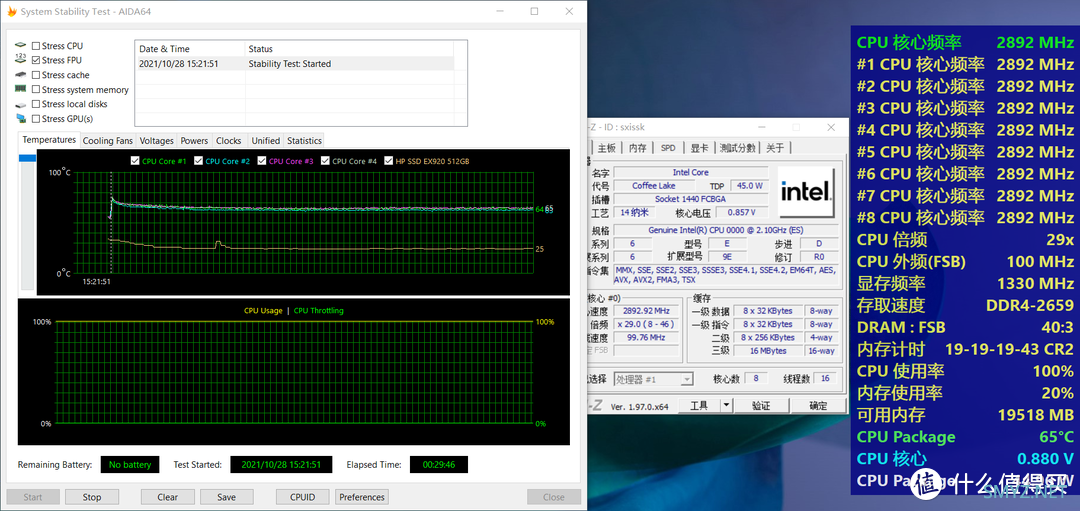Switch to the Temperatures tab
Screen dimensions: 1080x511
click(49, 140)
